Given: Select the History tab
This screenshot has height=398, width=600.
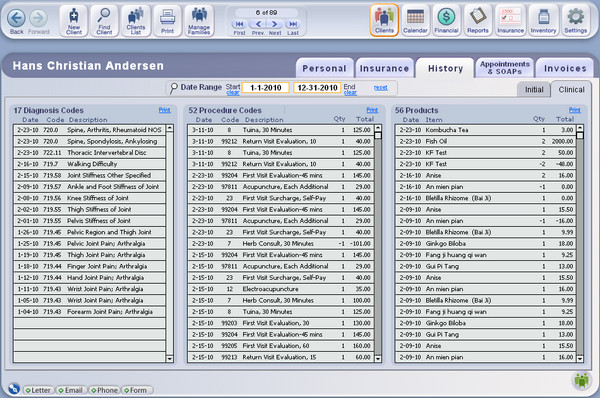Looking at the screenshot, I should (445, 69).
